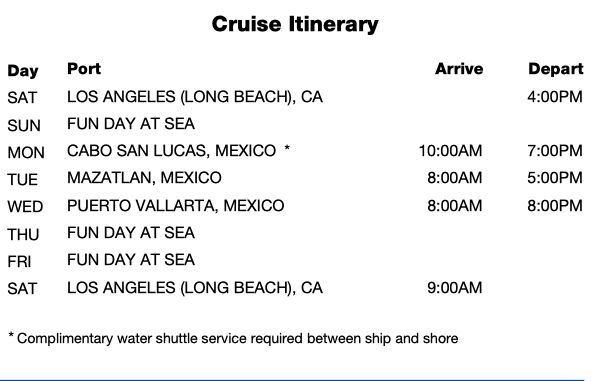Click the 10:00AM arrival time
The height and width of the screenshot is (381, 594).
(450, 151)
